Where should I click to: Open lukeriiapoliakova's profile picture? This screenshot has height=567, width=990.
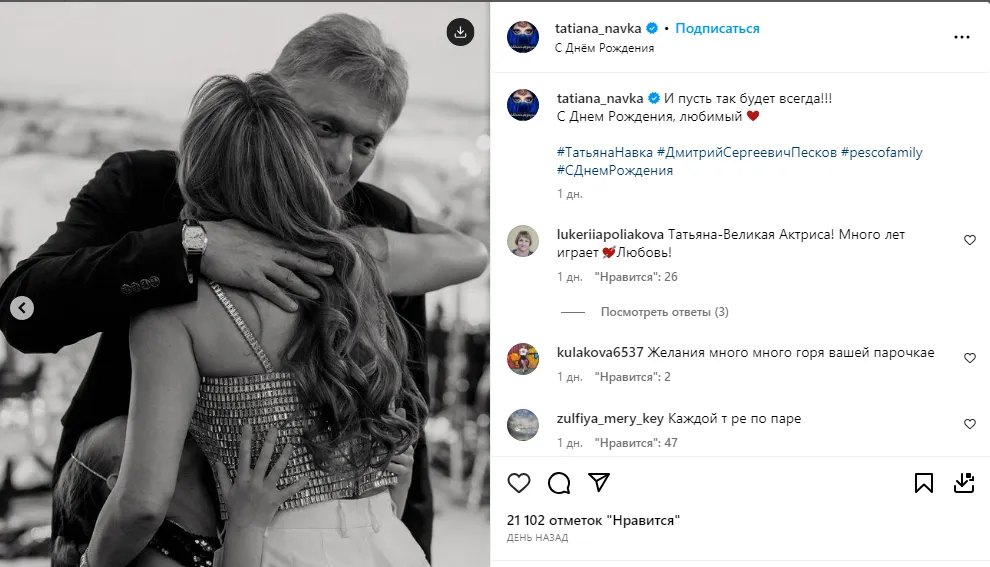[524, 240]
